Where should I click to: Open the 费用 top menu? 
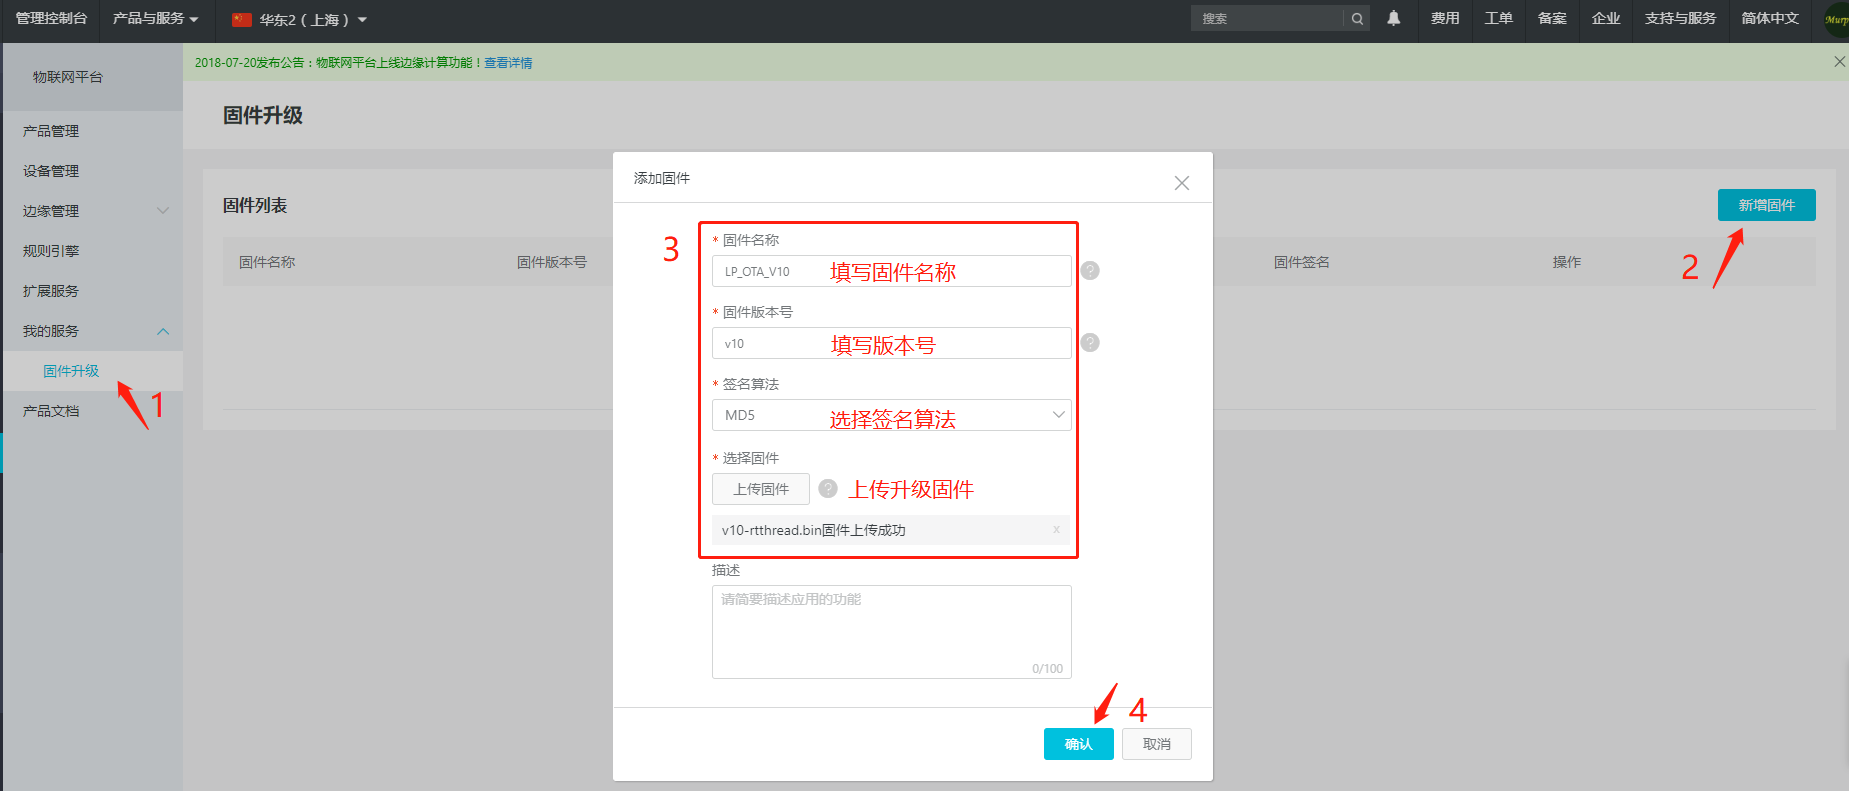[1444, 19]
